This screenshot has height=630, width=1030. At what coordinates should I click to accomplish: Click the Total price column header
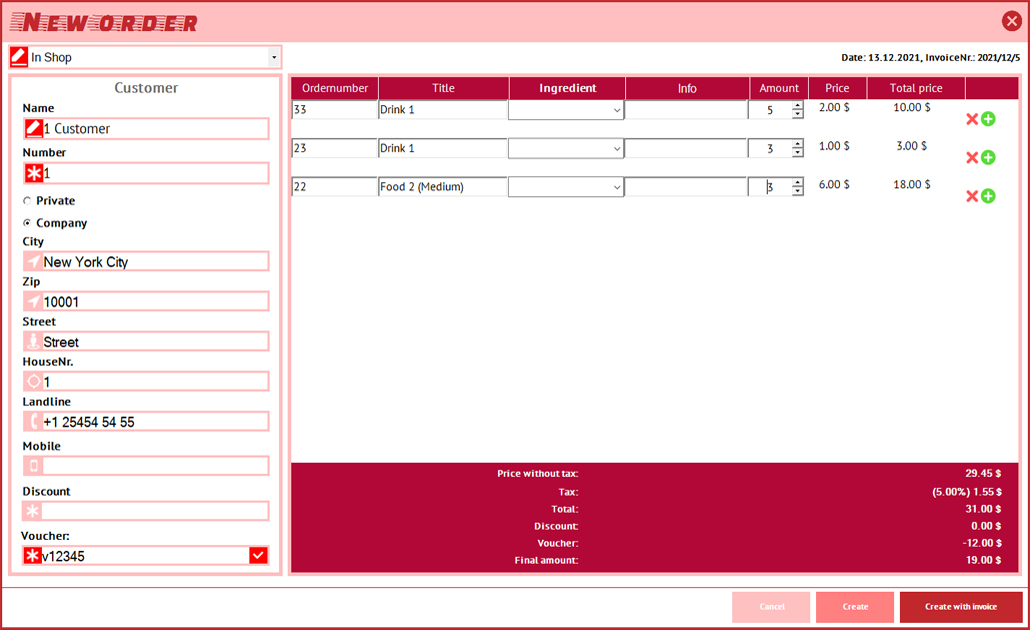915,88
